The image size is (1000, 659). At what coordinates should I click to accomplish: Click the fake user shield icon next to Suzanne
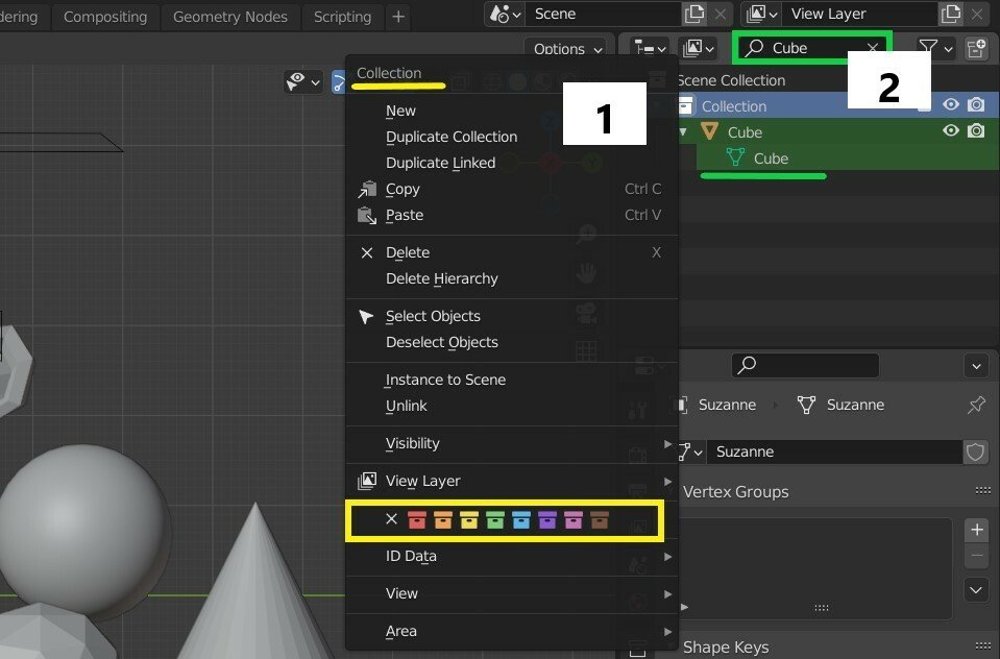(975, 452)
